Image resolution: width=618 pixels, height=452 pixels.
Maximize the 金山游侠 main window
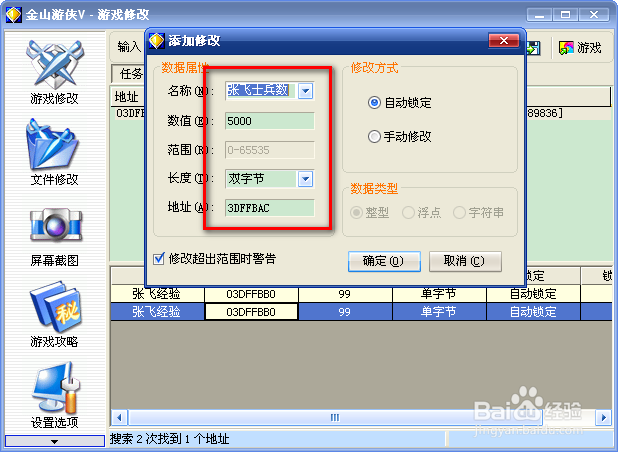[565, 15]
